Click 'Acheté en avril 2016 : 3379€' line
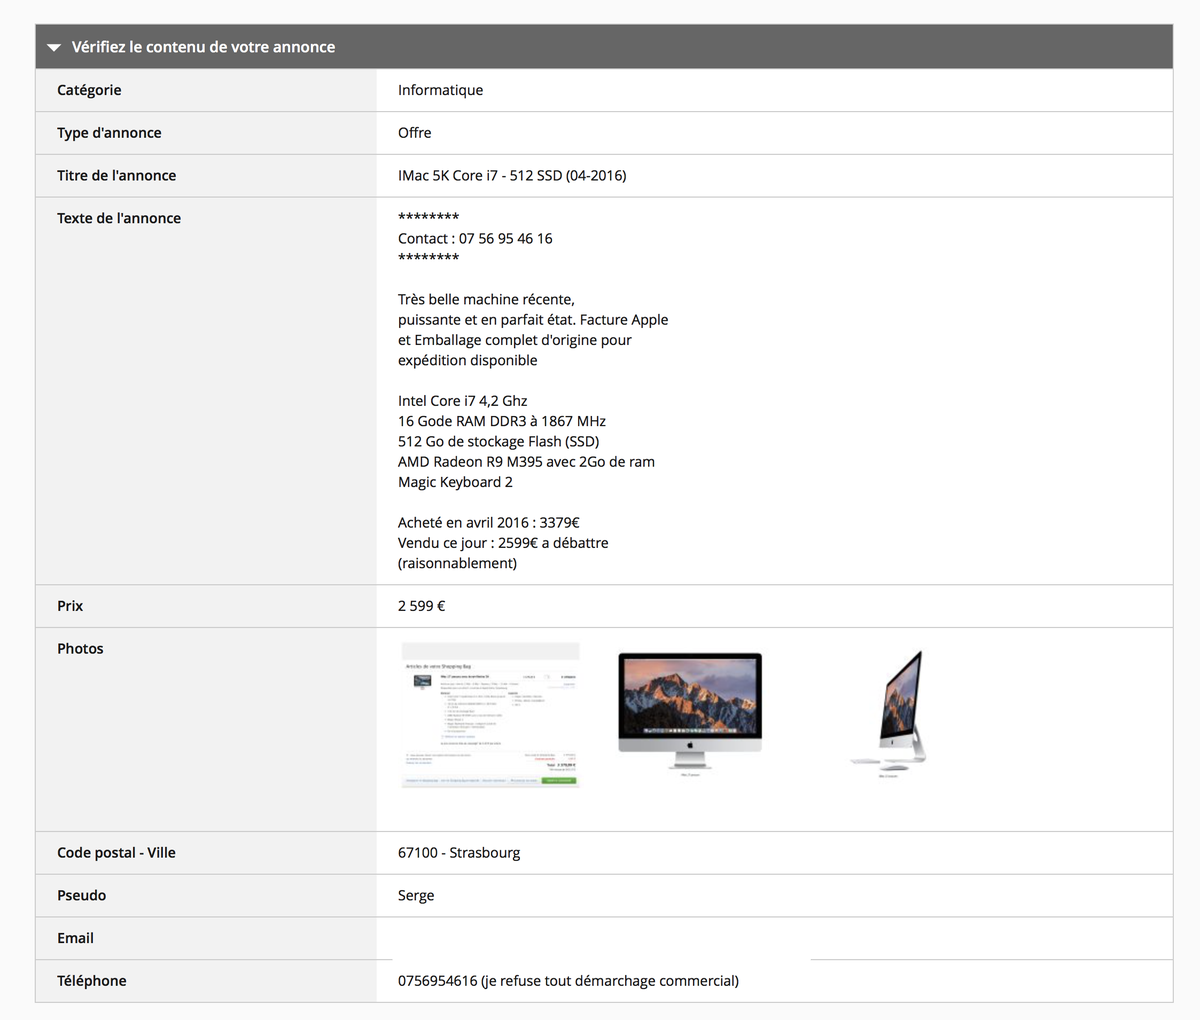Image resolution: width=1200 pixels, height=1020 pixels. 489,523
